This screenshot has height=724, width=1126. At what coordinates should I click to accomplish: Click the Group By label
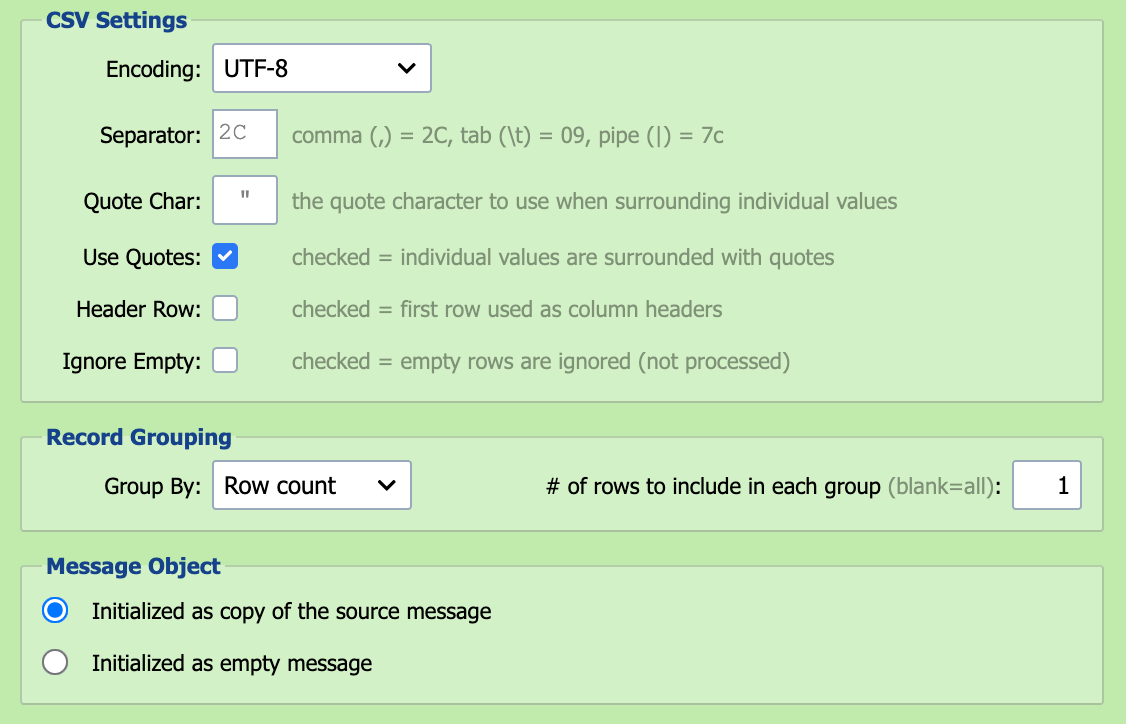click(x=153, y=486)
